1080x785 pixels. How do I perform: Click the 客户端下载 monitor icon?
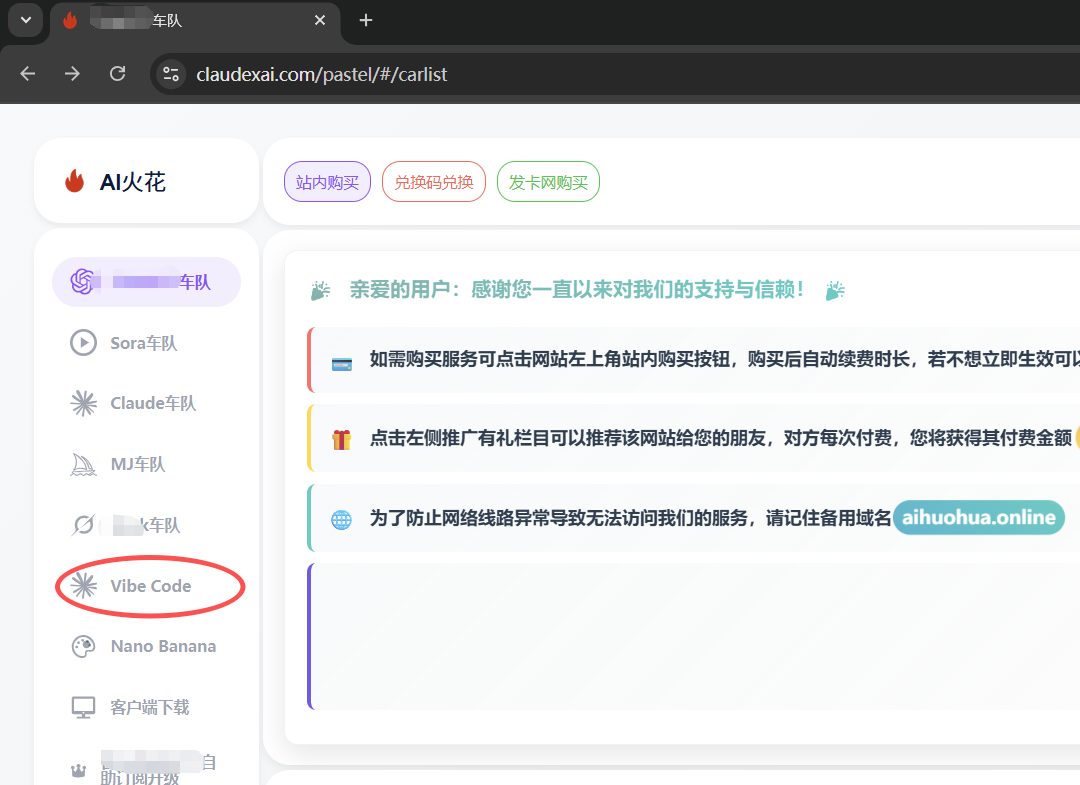click(x=83, y=707)
